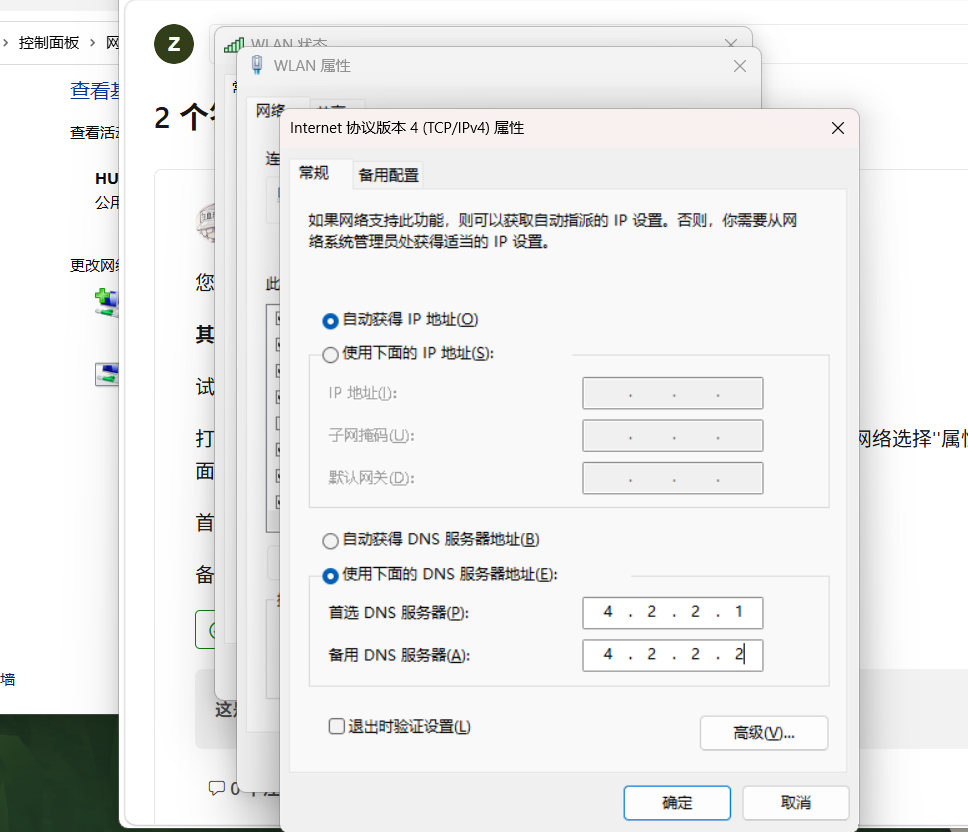Switch to the 备用配置 tab

[388, 175]
